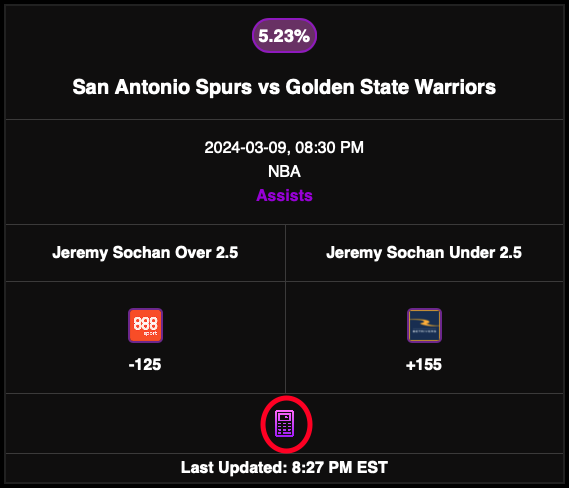Select the 08:30 PM game time

329,148
